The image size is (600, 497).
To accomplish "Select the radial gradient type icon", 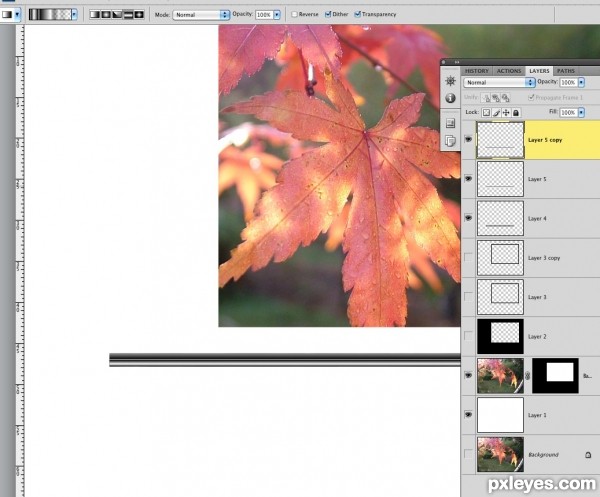I will click(106, 15).
